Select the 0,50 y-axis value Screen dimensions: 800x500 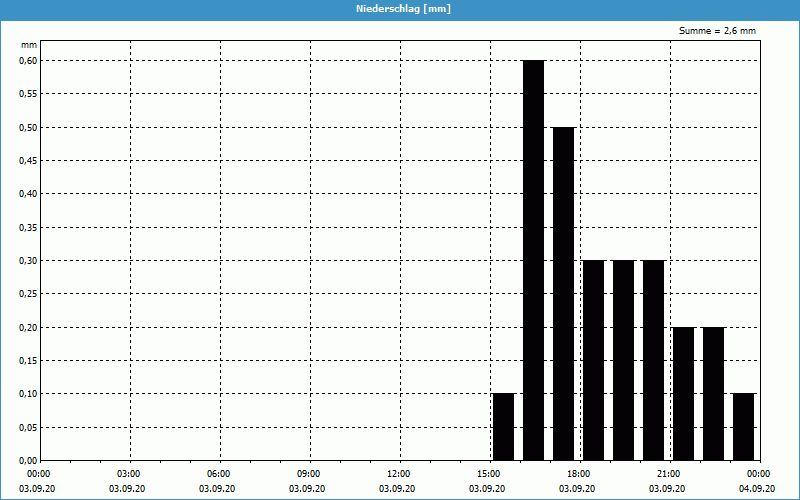coord(28,128)
